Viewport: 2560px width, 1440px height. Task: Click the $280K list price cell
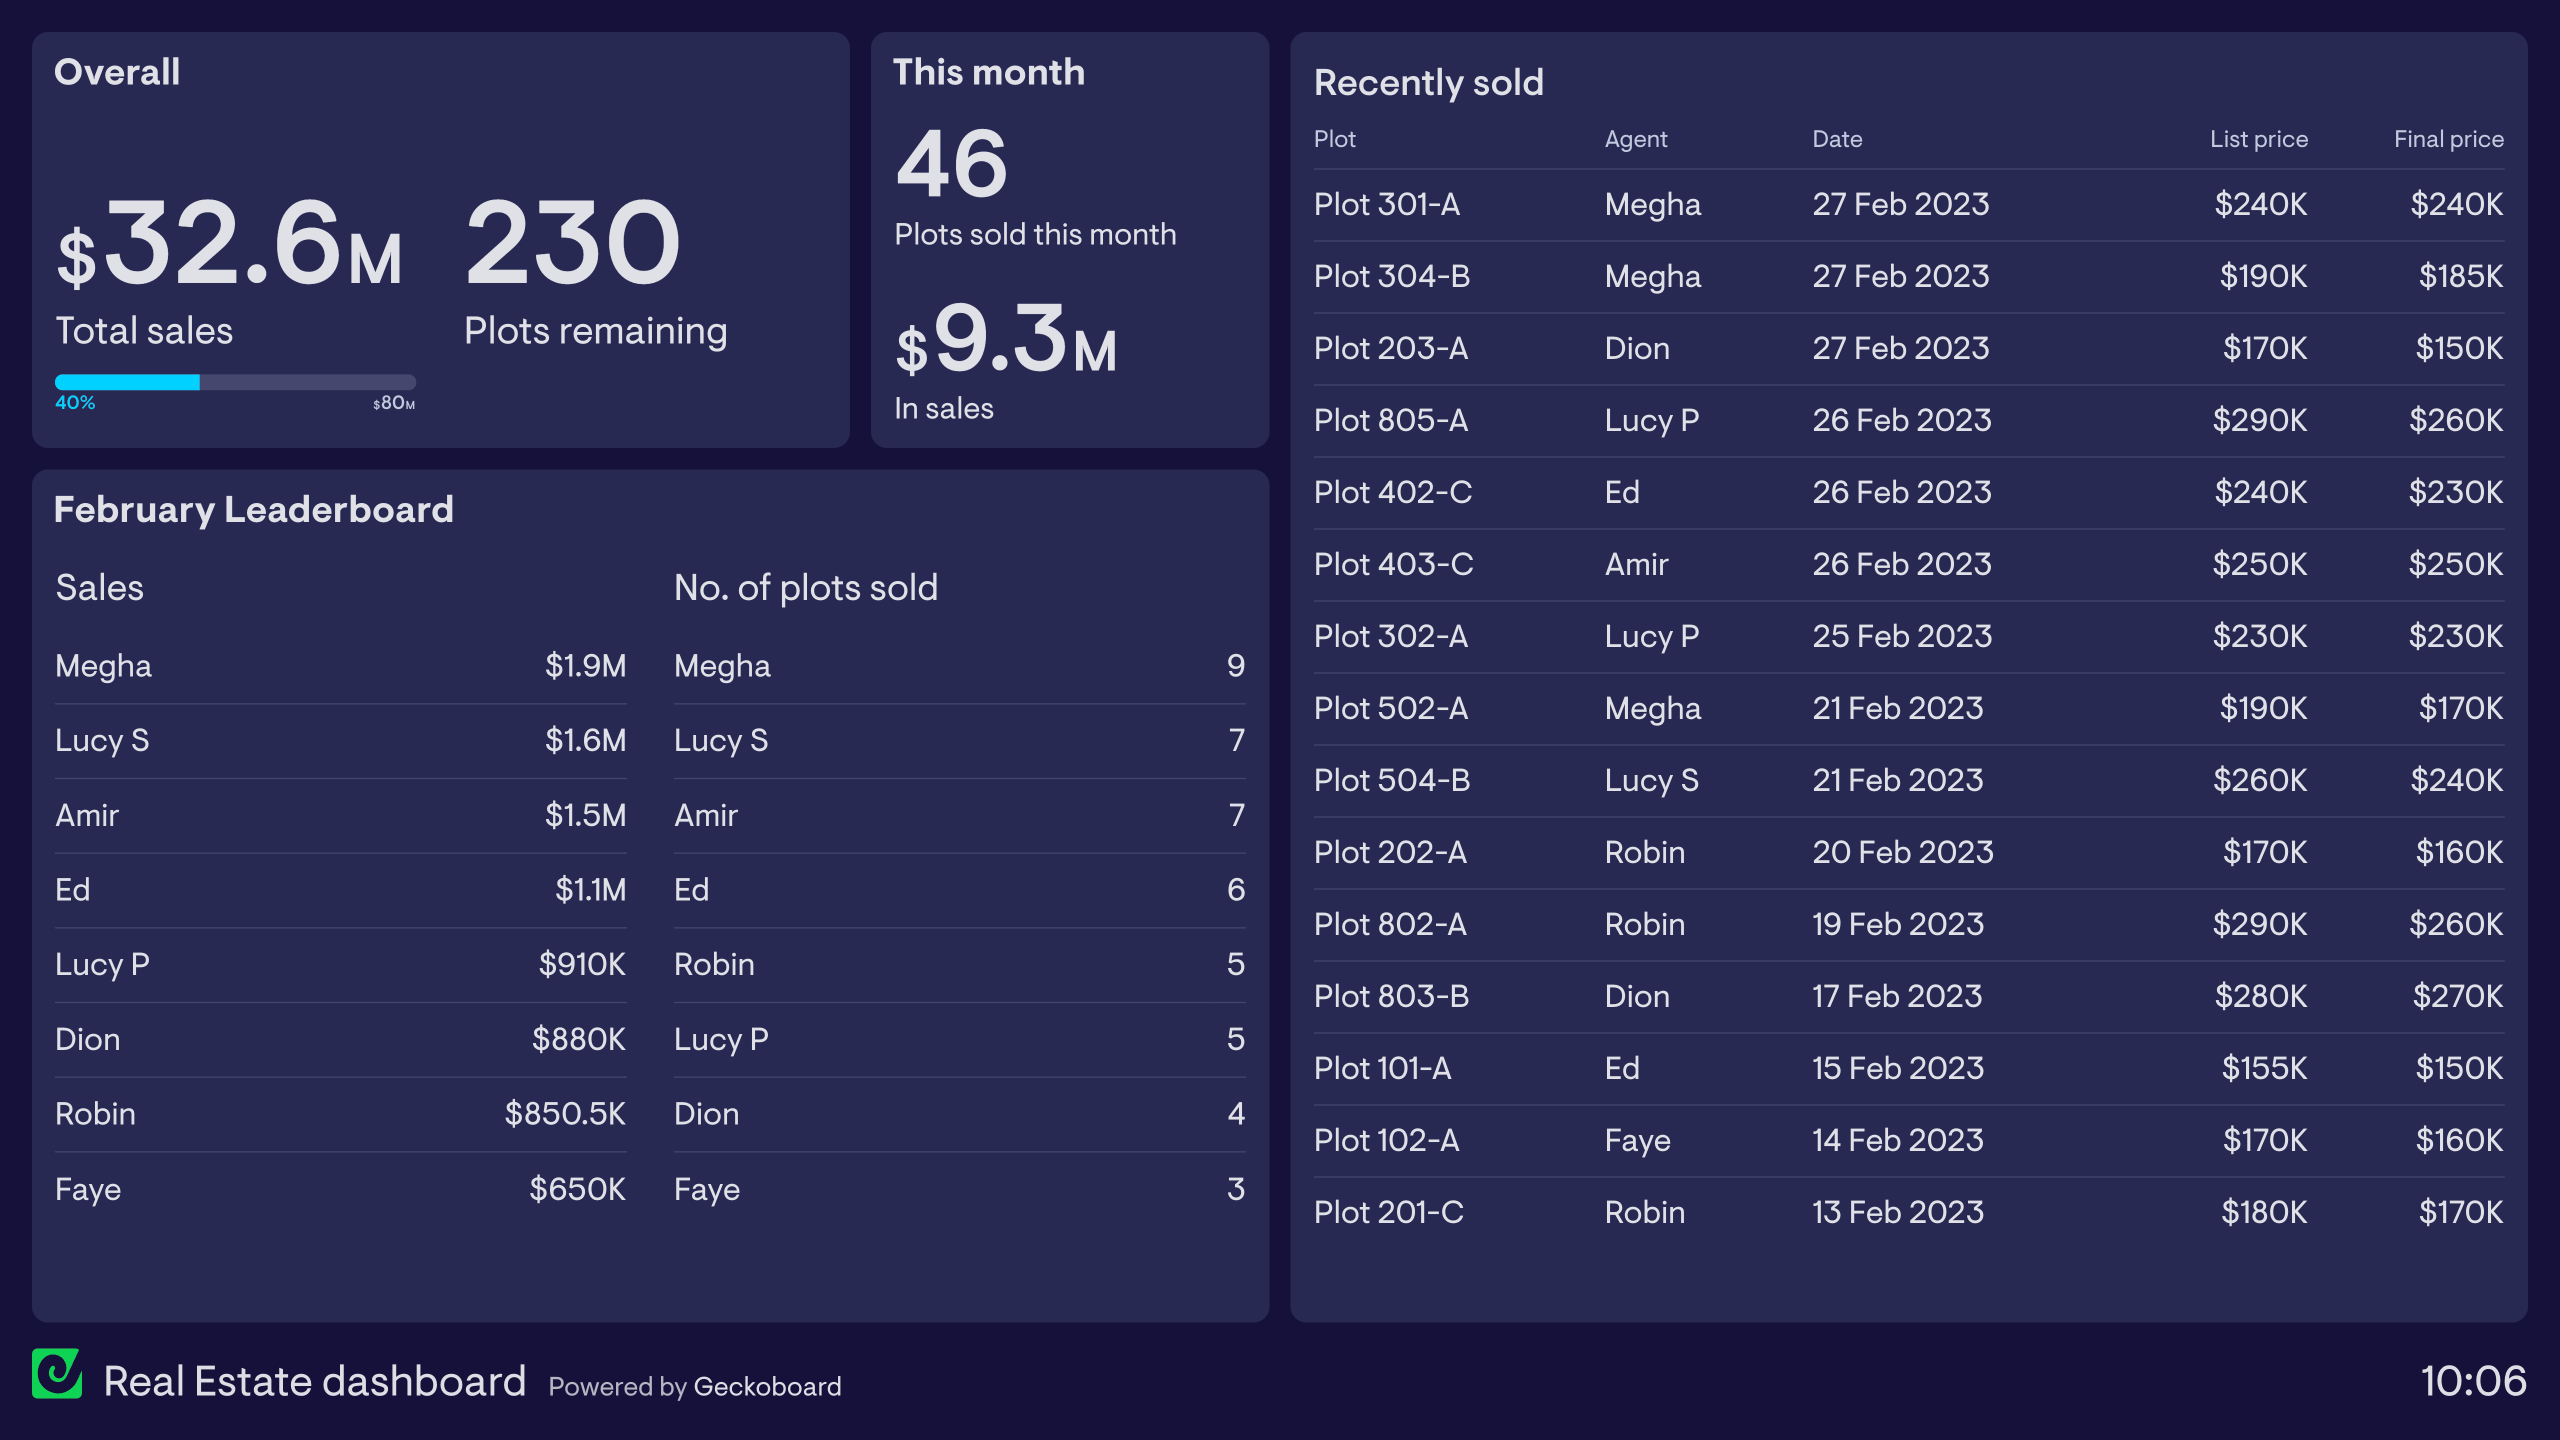click(x=2260, y=997)
